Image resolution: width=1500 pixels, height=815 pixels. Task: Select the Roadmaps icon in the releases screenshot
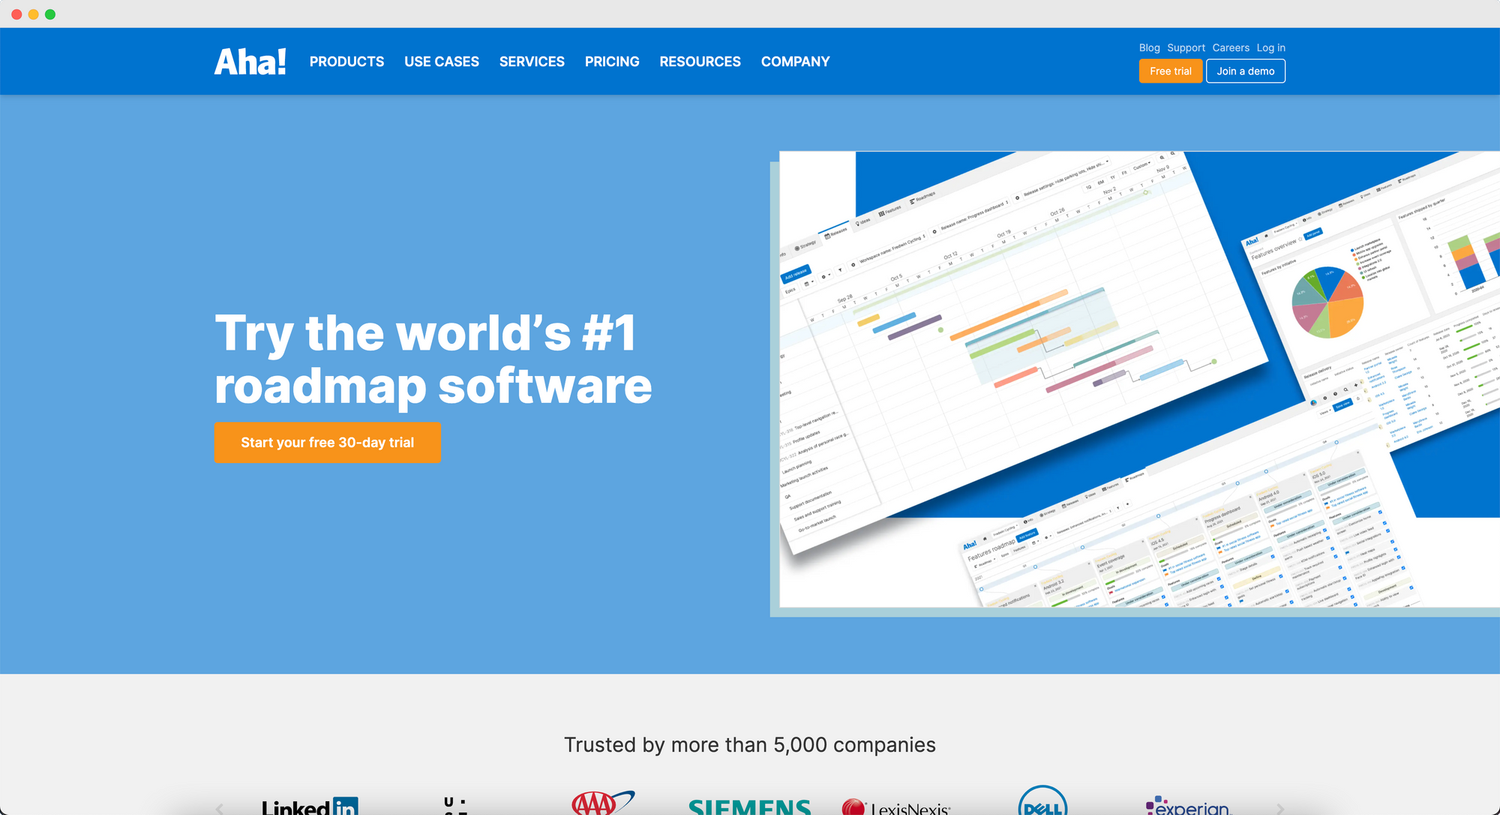[x=913, y=199]
